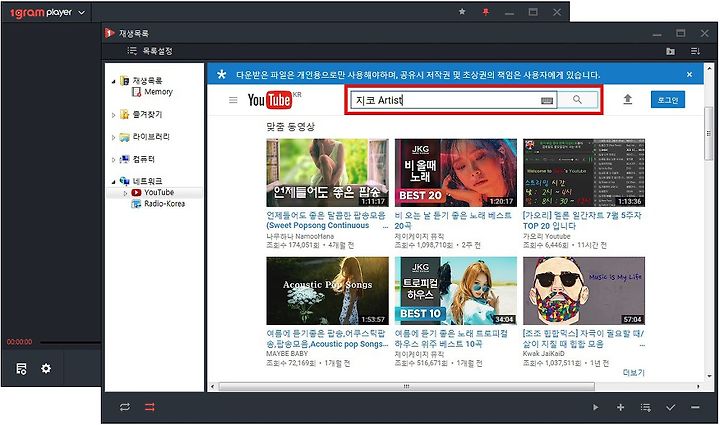
Task: Click the blue 로그인 login button
Action: click(x=668, y=100)
